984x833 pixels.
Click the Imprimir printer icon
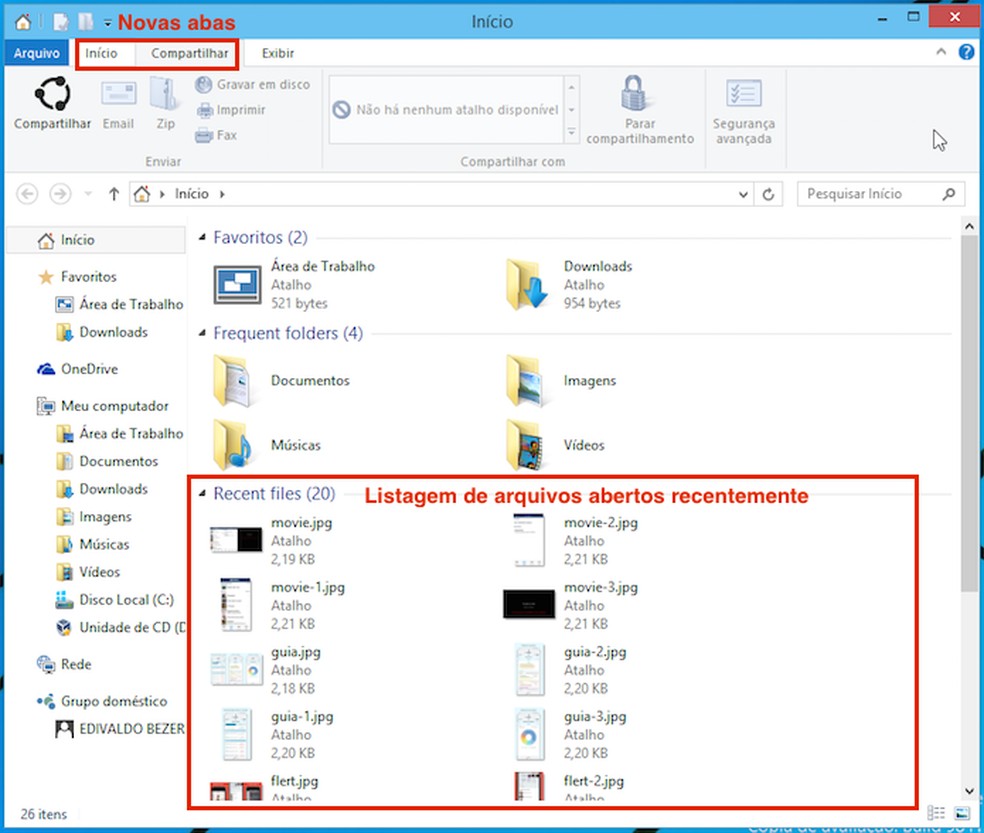(x=205, y=110)
